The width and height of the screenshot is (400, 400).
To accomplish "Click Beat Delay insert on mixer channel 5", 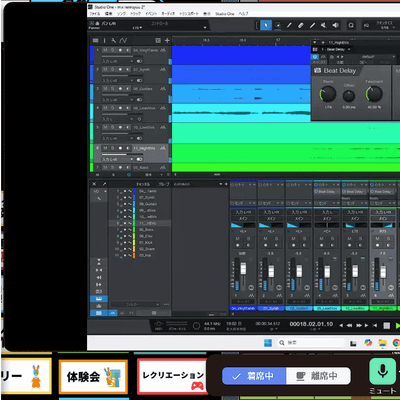I will tap(355, 192).
